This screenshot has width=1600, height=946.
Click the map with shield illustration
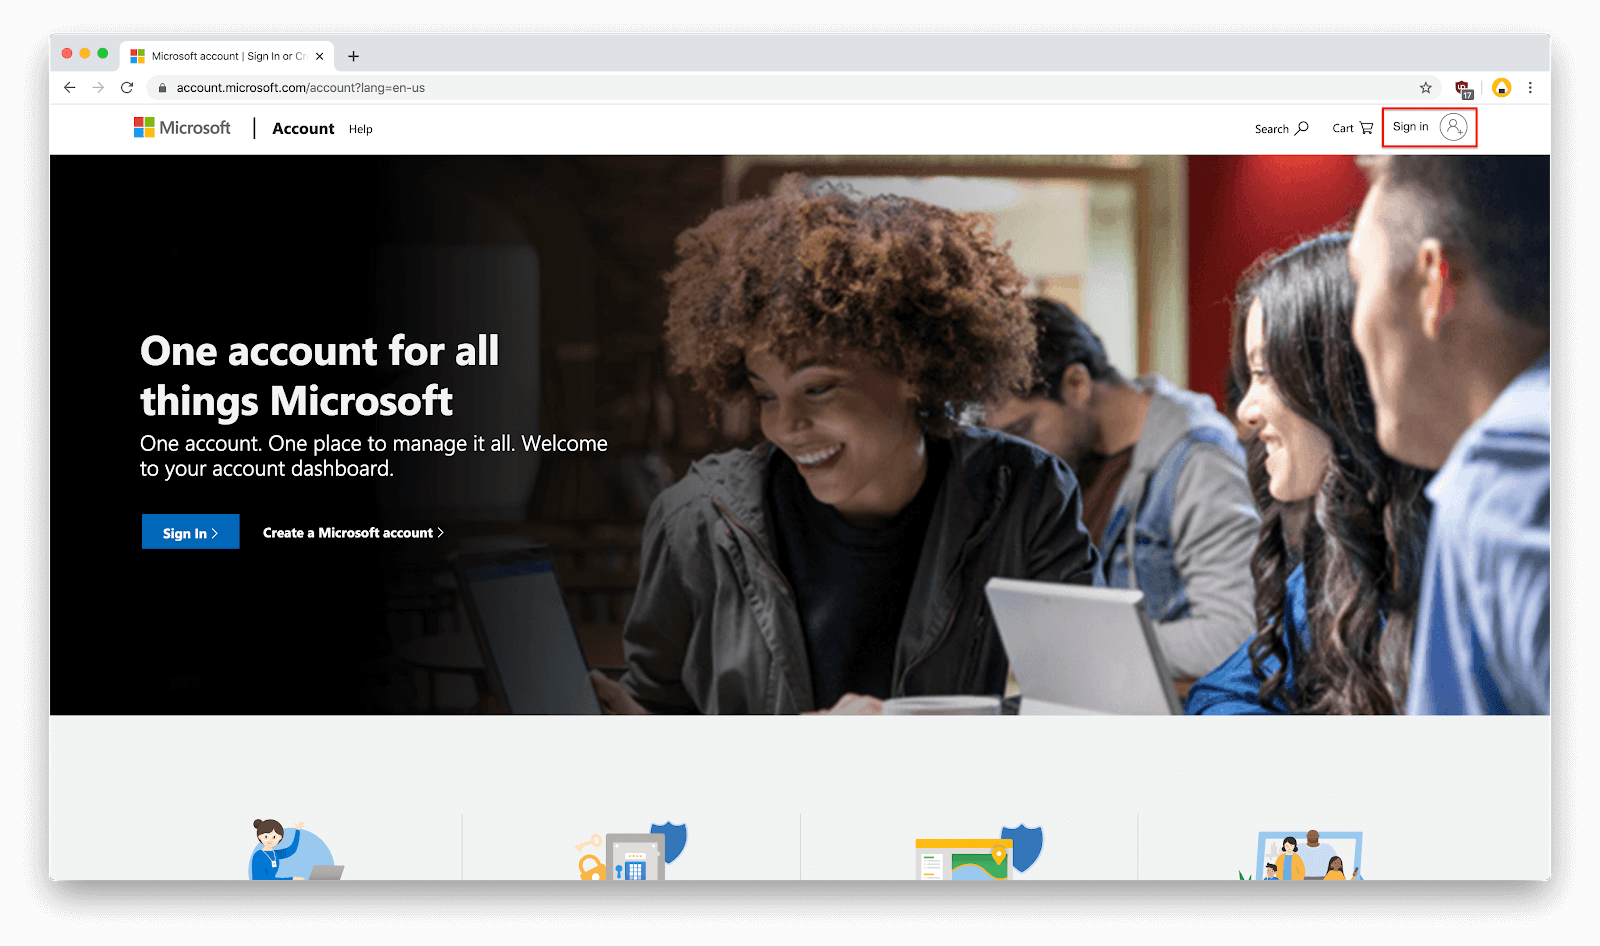pos(979,852)
